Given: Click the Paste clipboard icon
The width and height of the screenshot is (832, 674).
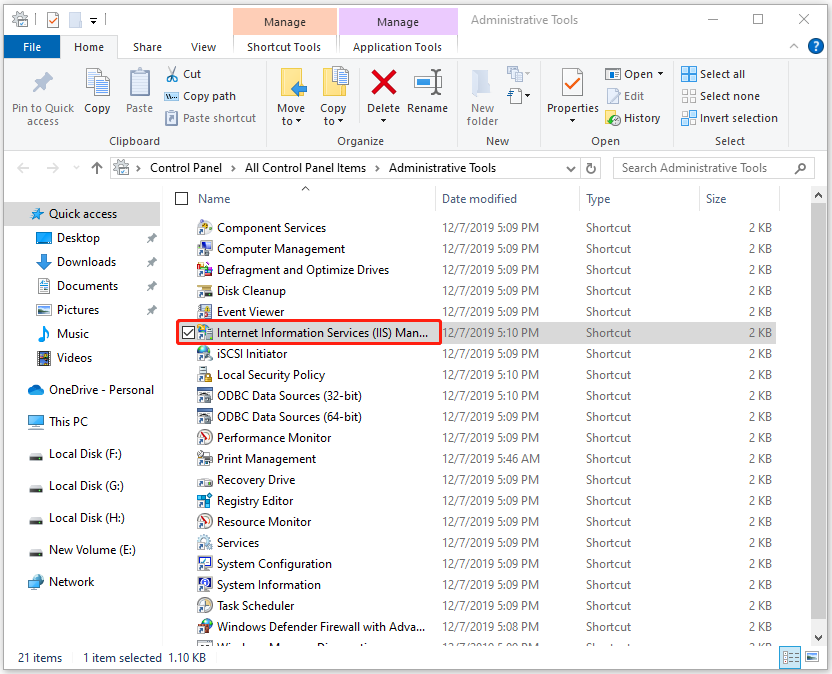Looking at the screenshot, I should [x=140, y=82].
